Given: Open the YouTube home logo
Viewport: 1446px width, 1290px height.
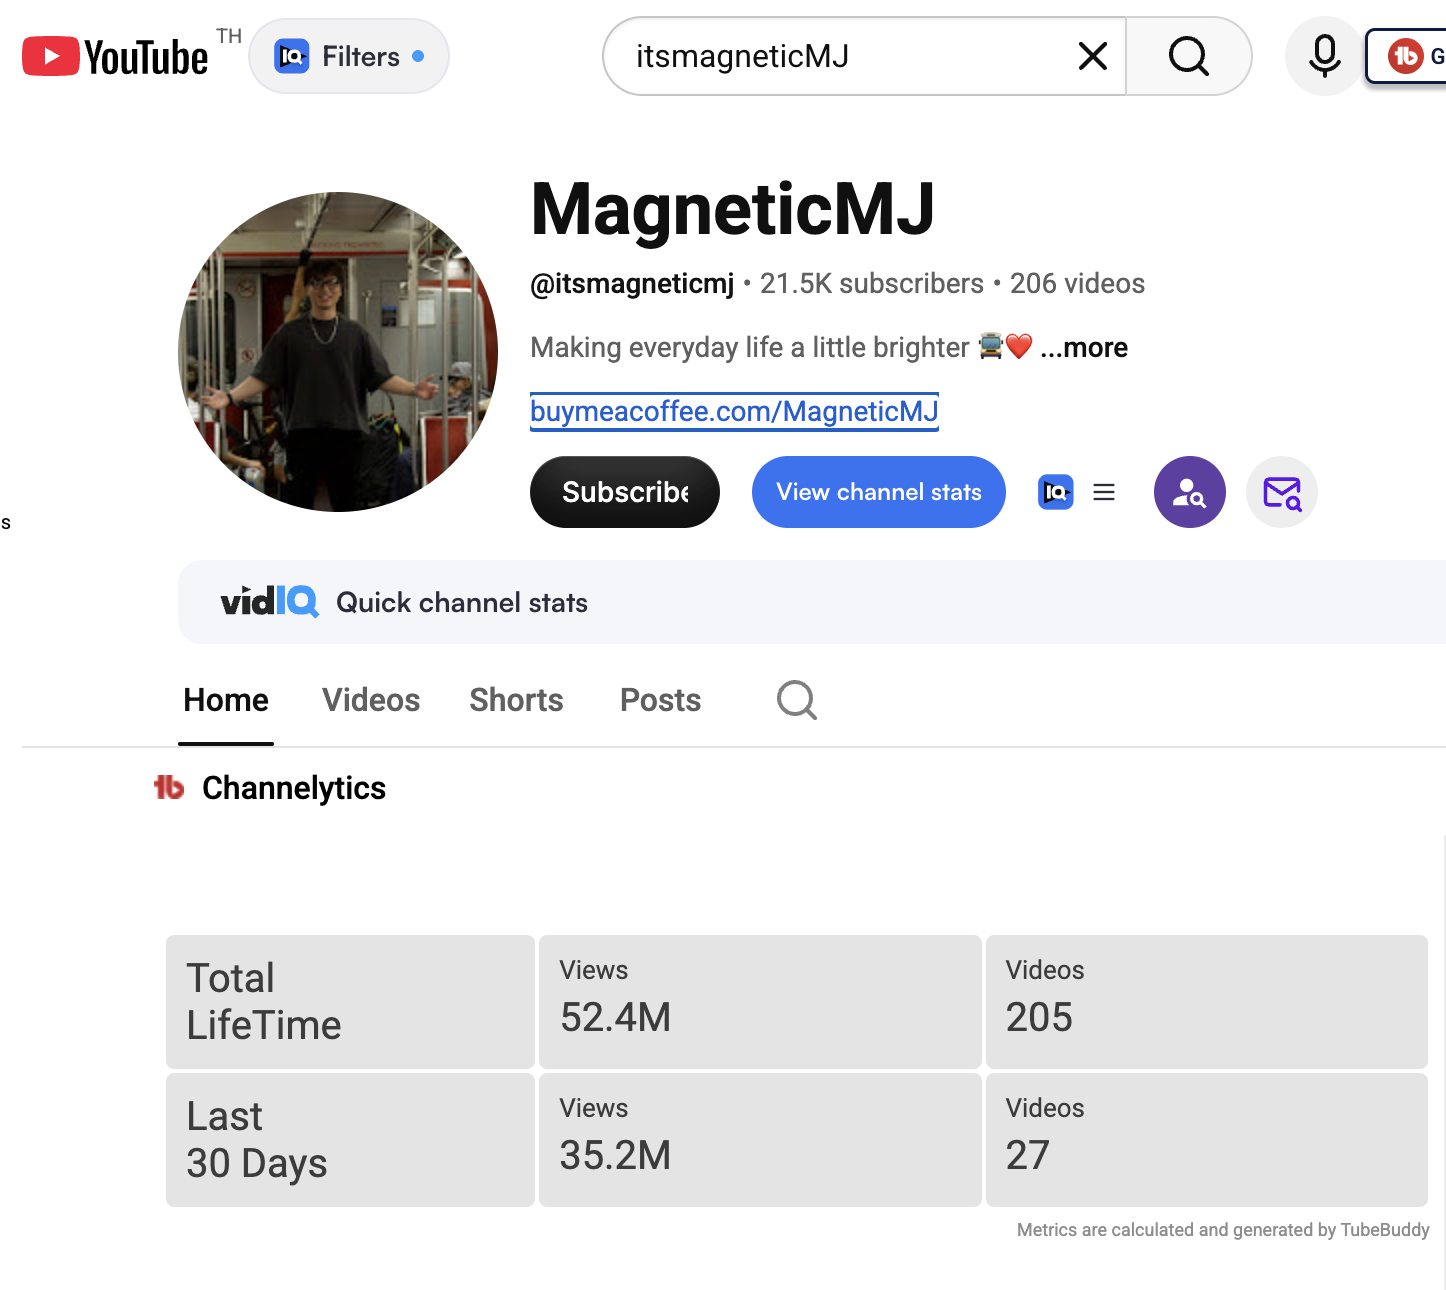Looking at the screenshot, I should point(115,57).
